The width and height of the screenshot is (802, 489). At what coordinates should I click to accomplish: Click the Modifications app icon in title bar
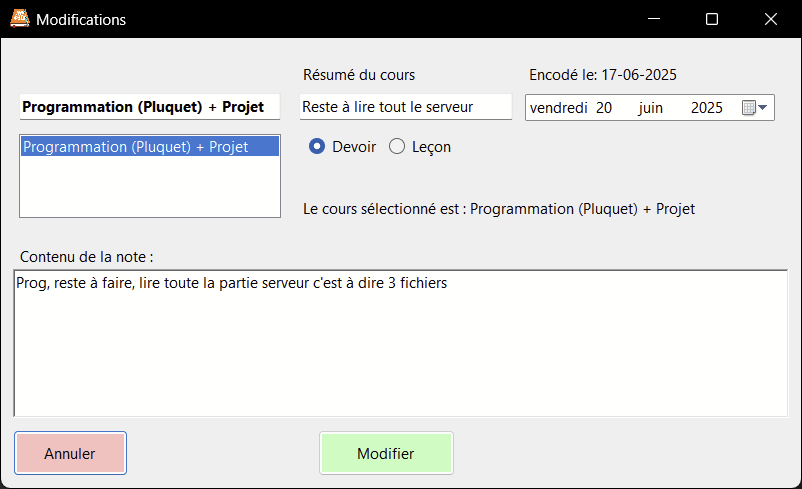pyautogui.click(x=18, y=19)
